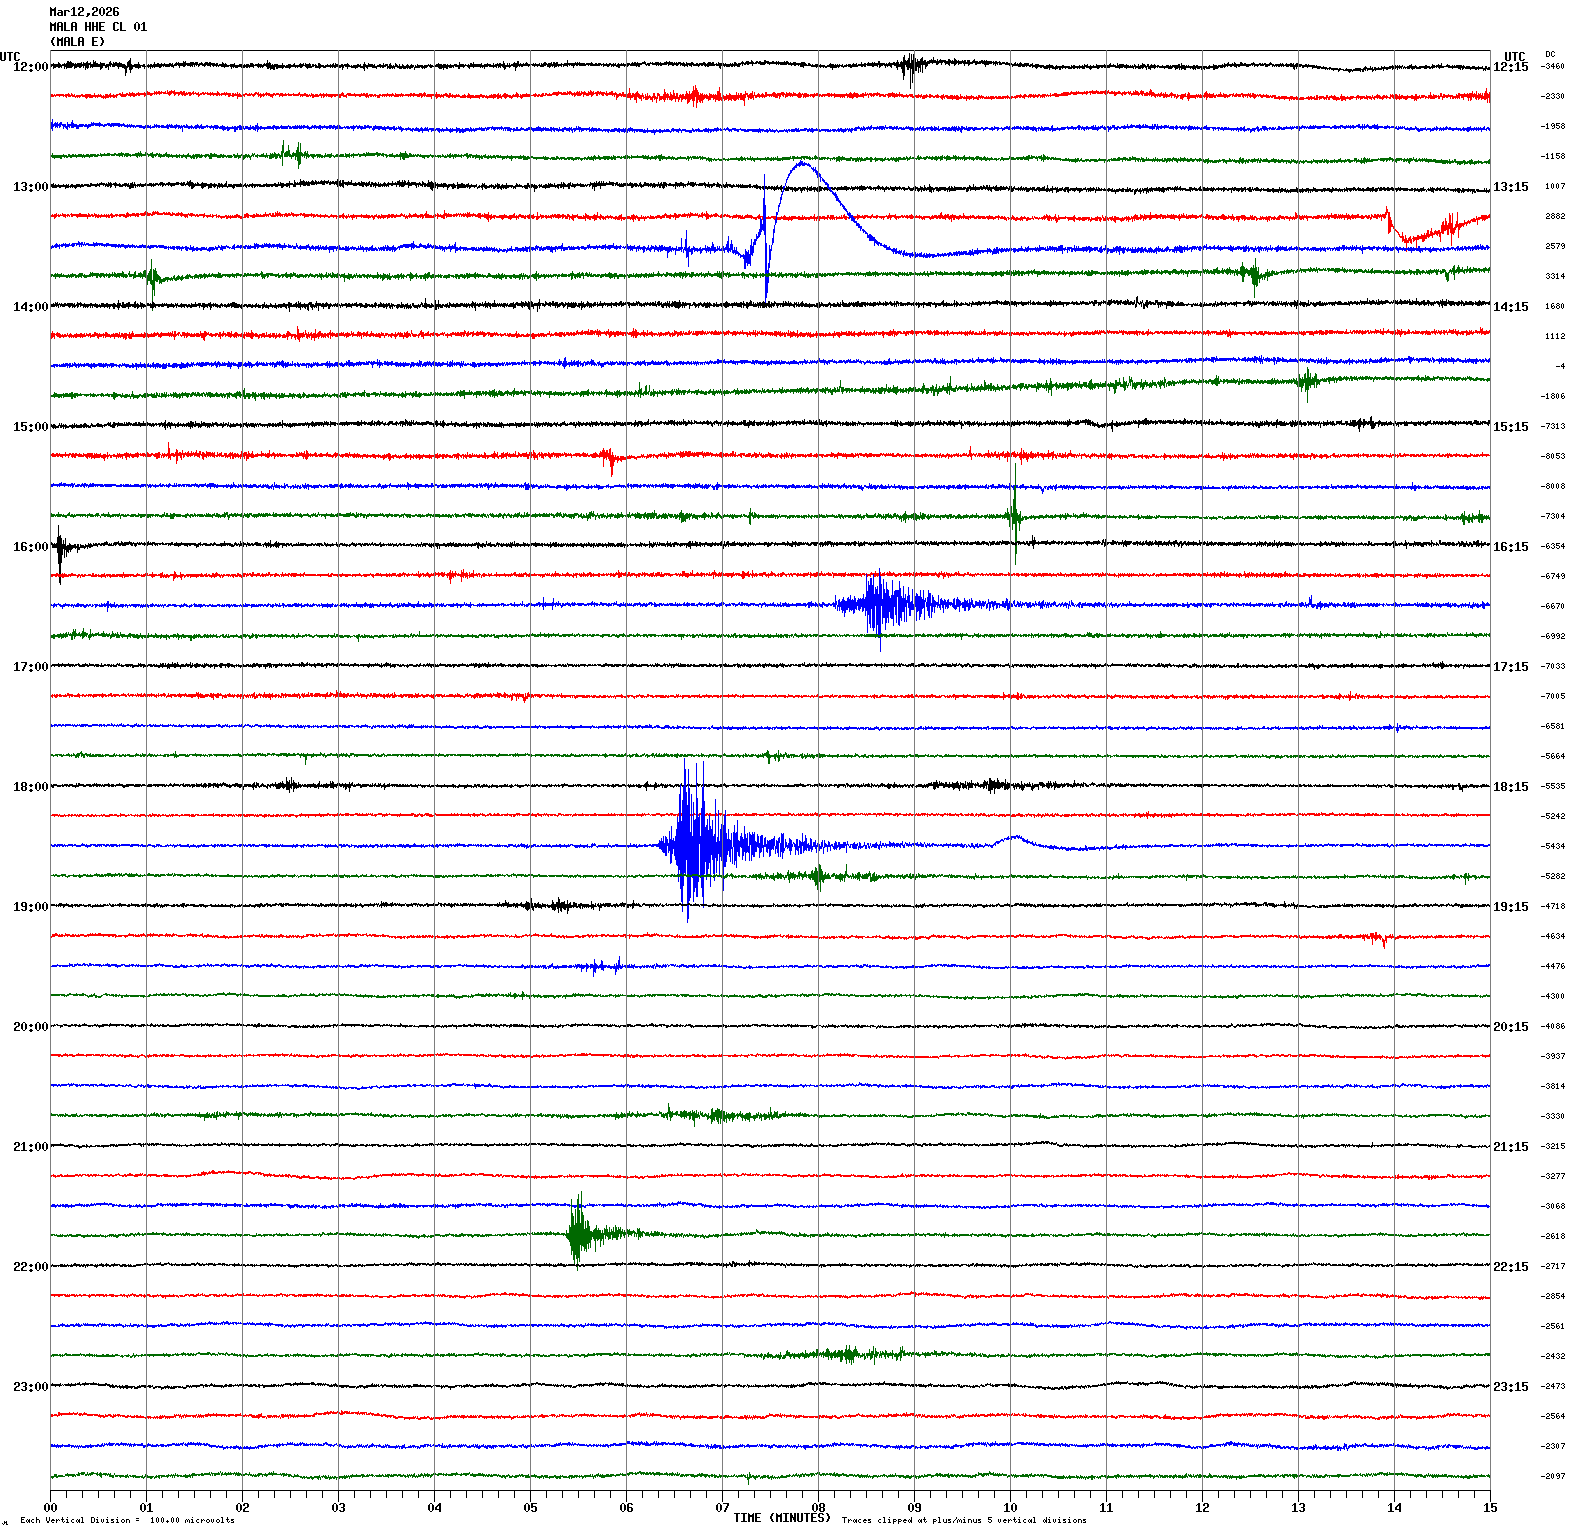The image size is (1570, 1534).
Task: Click the 16:15 label on the right axis
Action: click(x=1510, y=547)
